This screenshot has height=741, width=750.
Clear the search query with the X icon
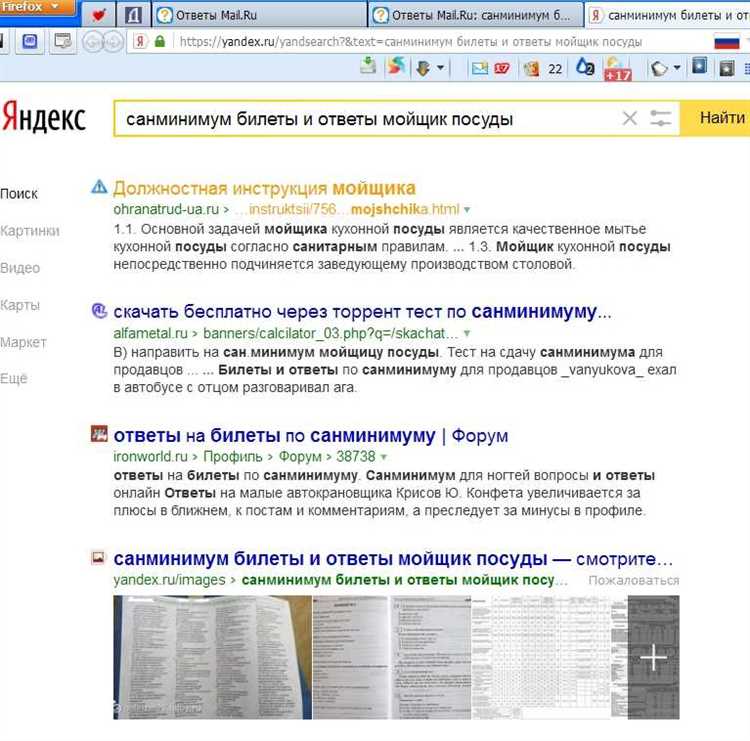click(630, 118)
